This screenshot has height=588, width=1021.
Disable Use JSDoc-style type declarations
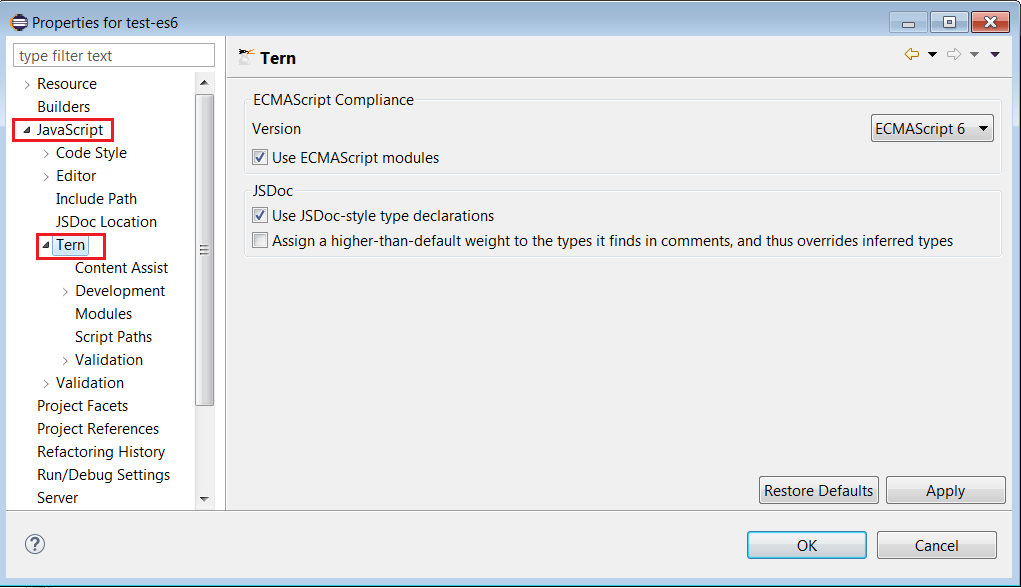(259, 215)
